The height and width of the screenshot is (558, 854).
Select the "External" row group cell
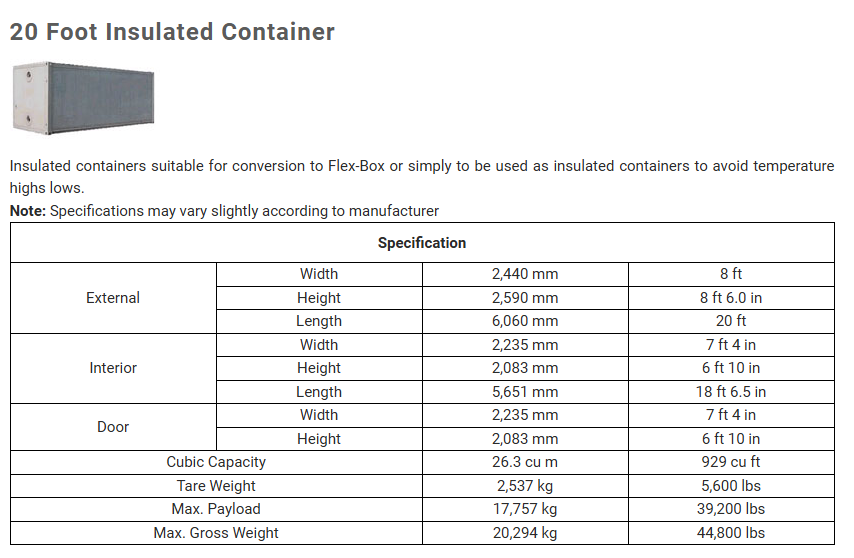(113, 298)
